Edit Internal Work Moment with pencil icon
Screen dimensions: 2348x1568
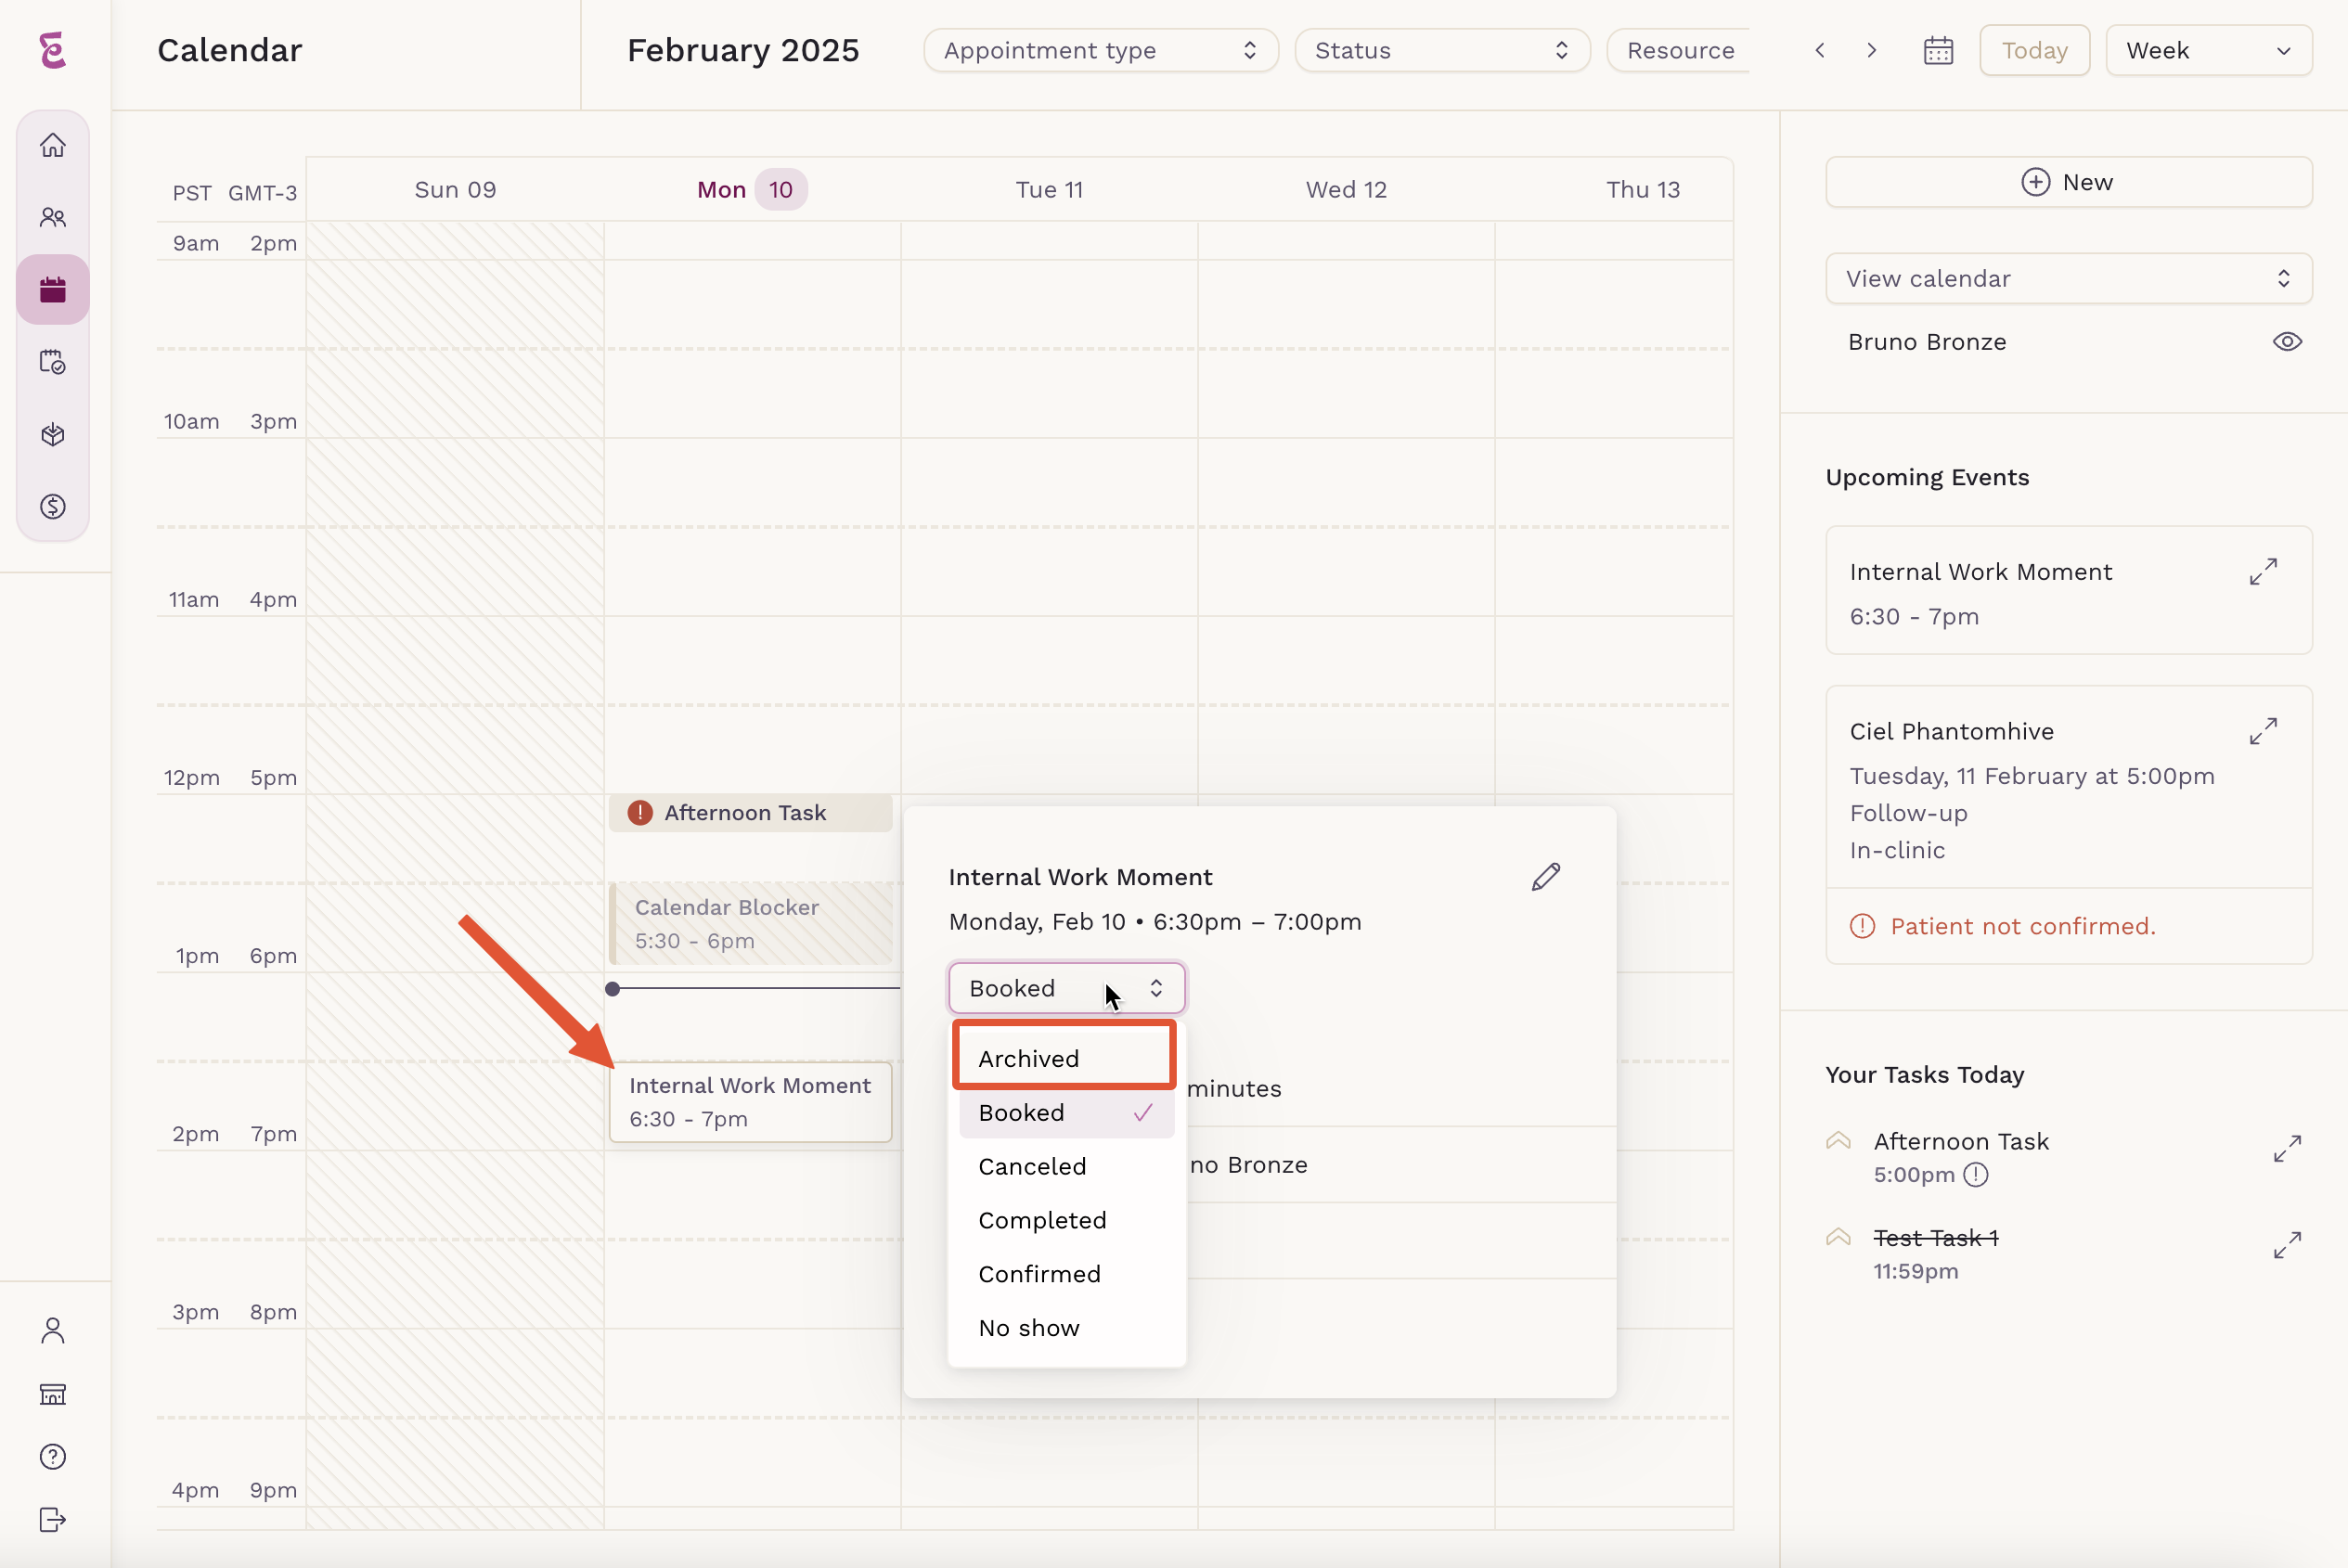pos(1546,877)
